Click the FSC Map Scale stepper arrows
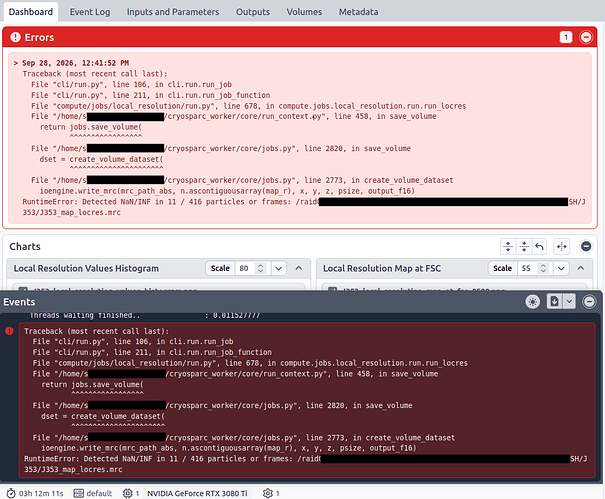 click(543, 268)
